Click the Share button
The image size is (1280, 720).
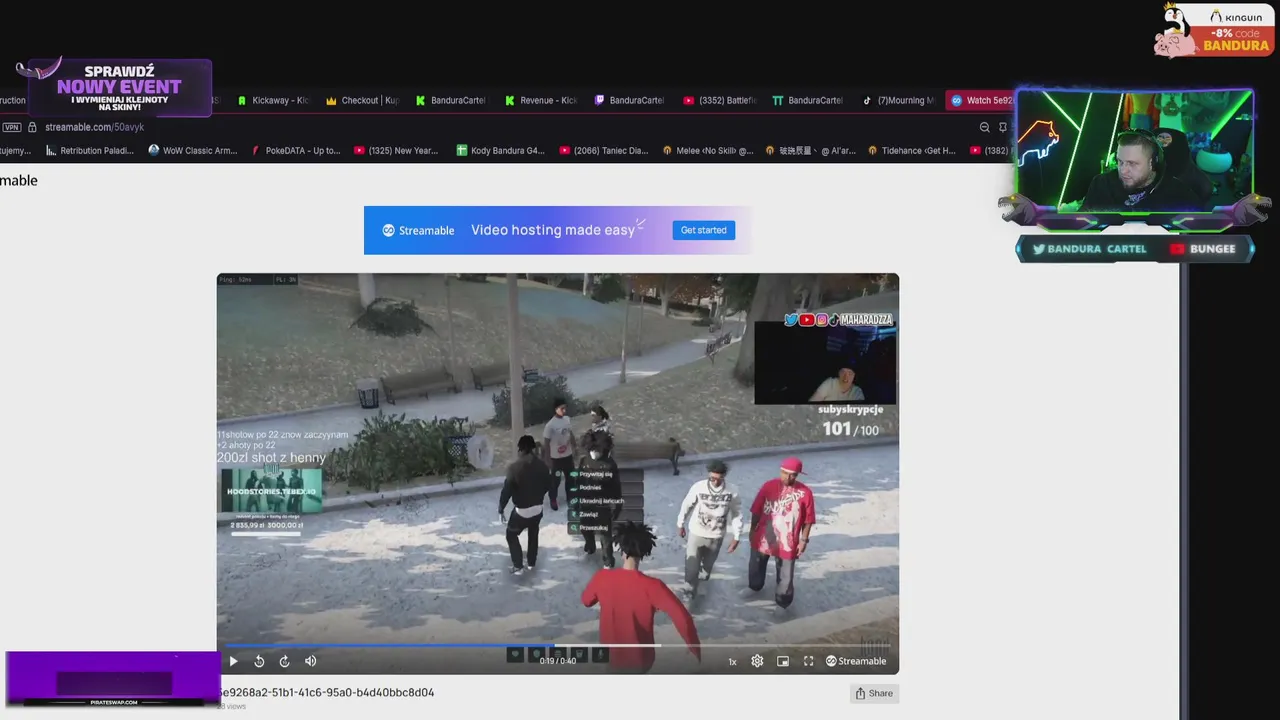point(874,693)
